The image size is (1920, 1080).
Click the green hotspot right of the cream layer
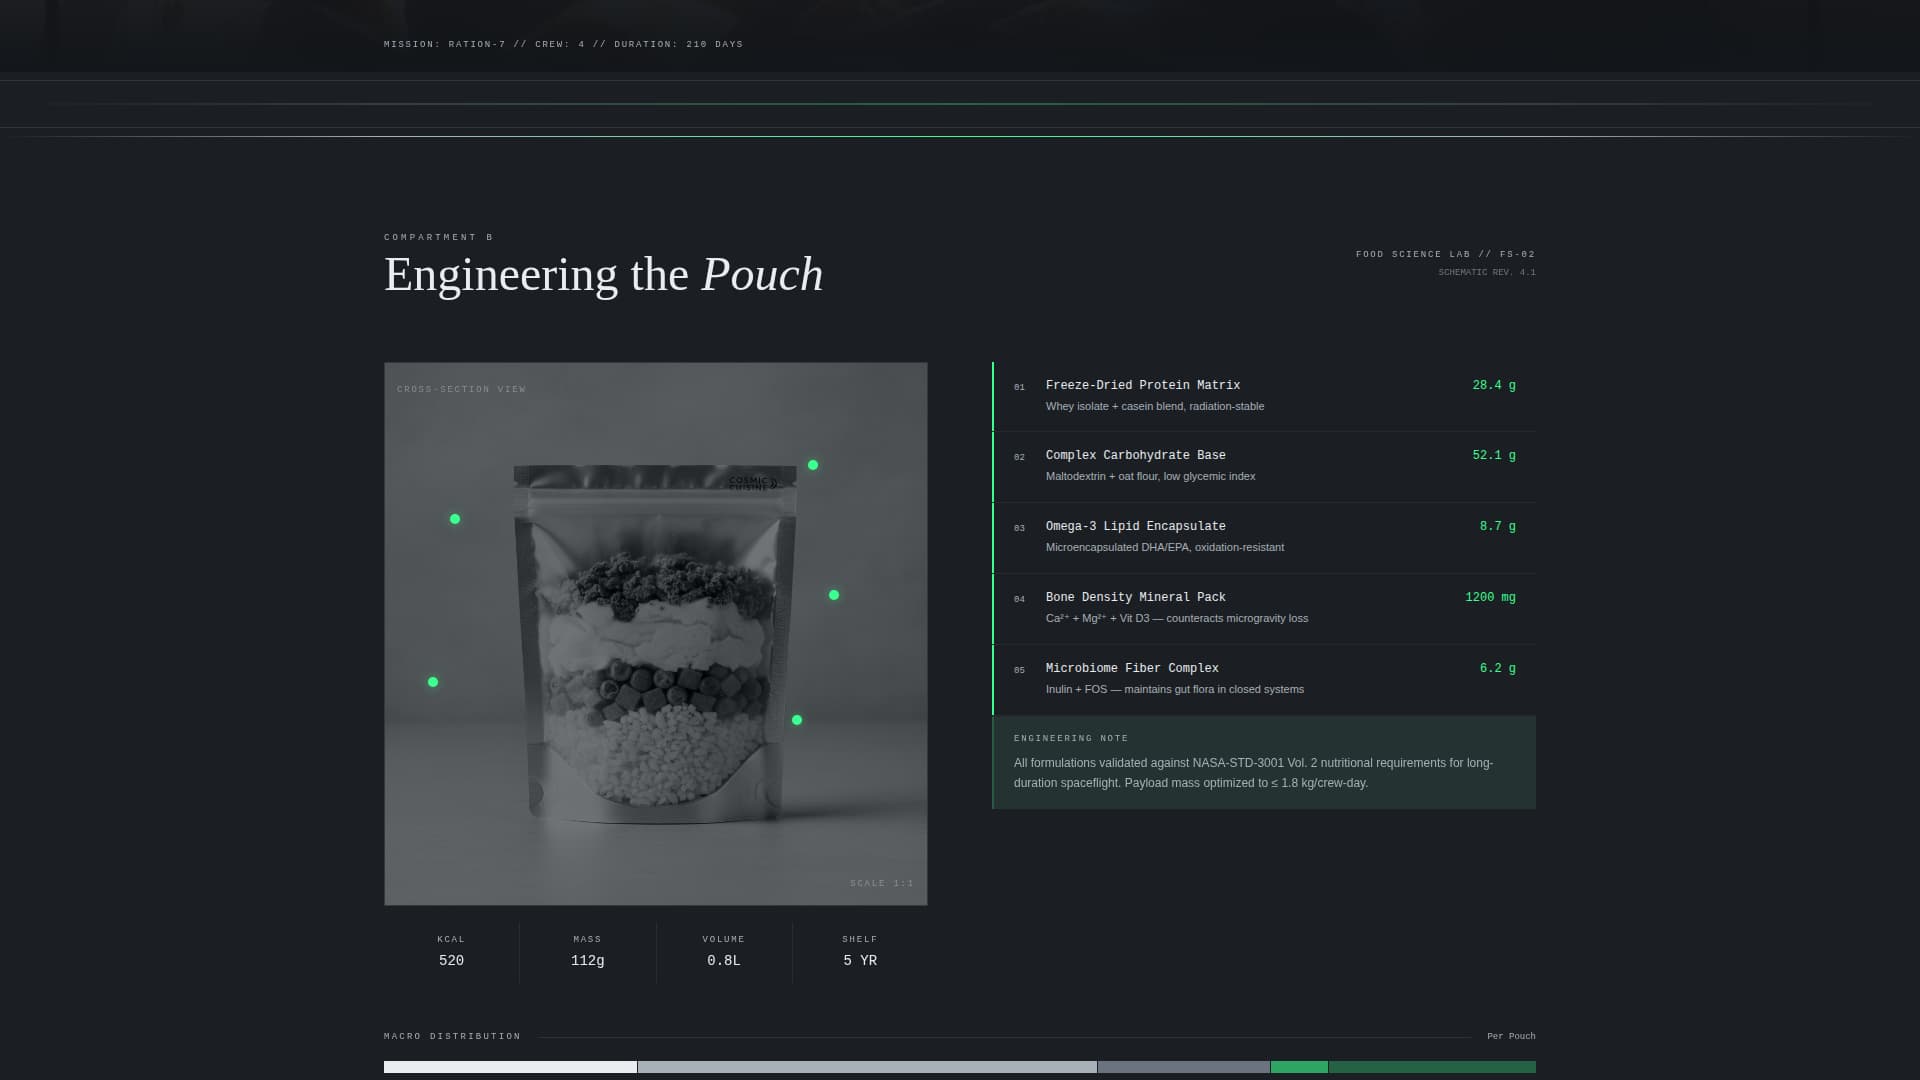point(834,595)
